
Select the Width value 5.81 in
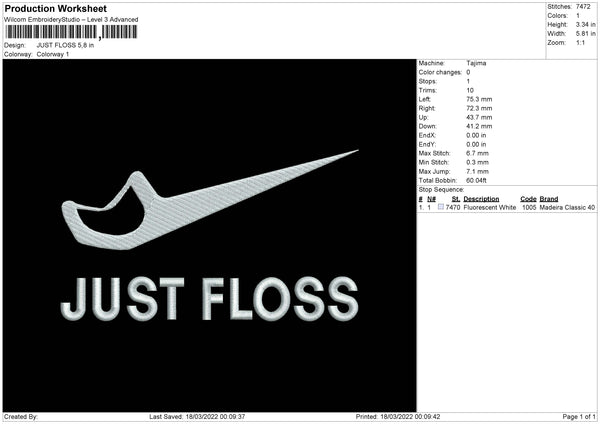[x=585, y=34]
